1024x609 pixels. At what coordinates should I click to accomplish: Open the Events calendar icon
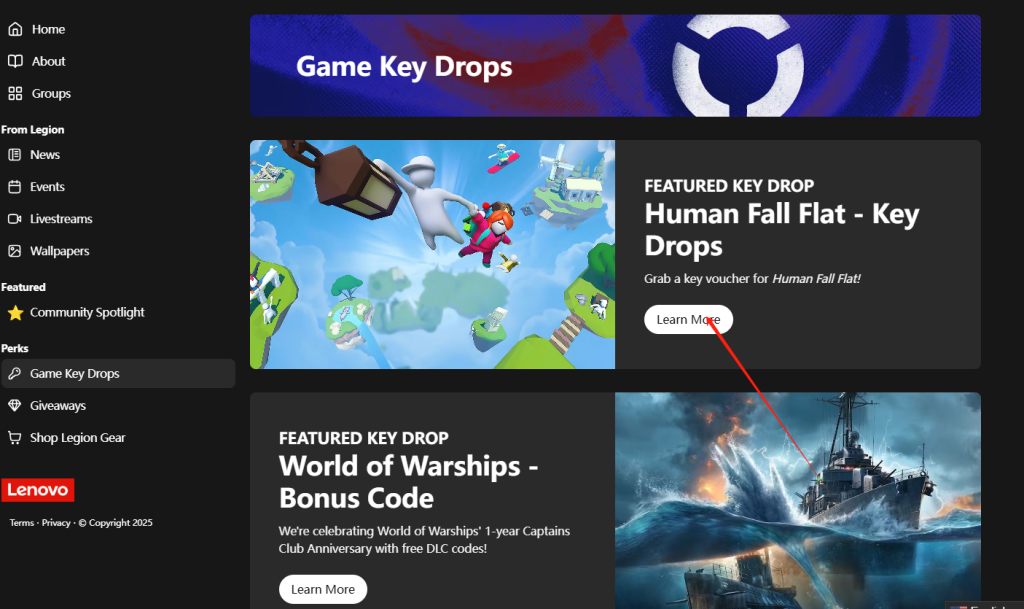point(14,187)
